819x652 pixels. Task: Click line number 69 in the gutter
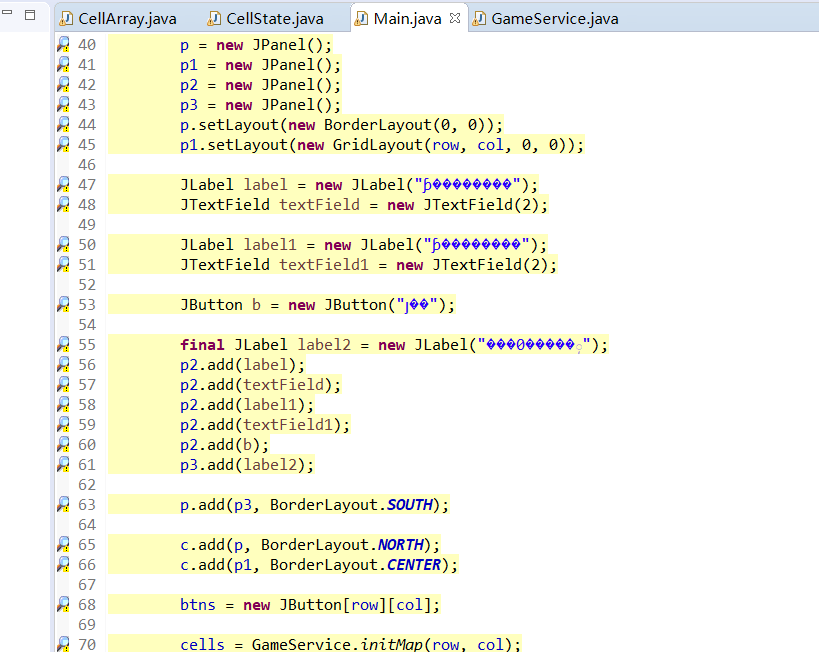click(87, 624)
